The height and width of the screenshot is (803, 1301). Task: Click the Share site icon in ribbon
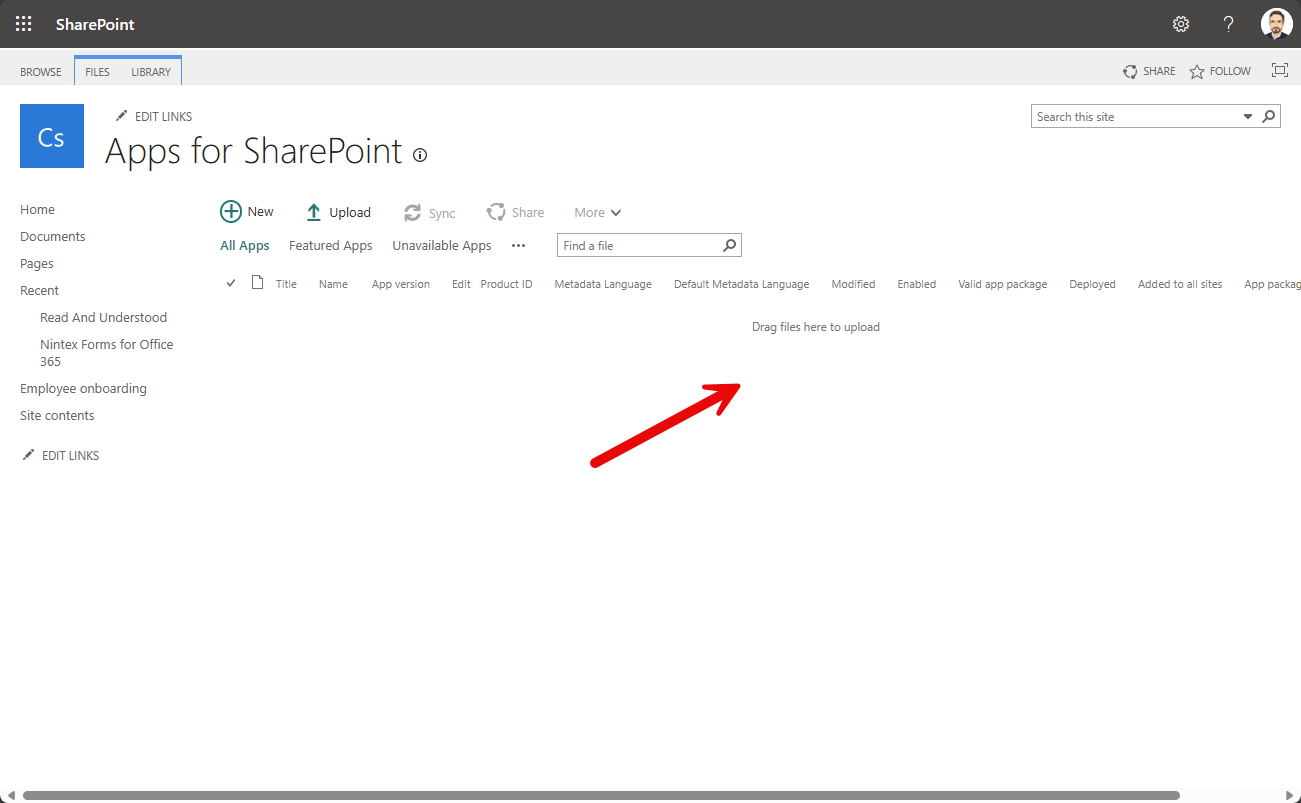coord(1130,71)
